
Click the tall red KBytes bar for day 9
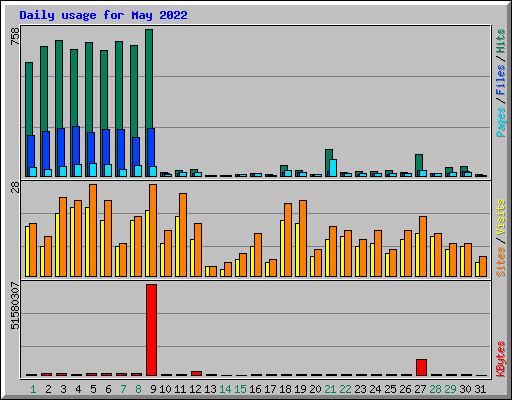[x=151, y=330]
